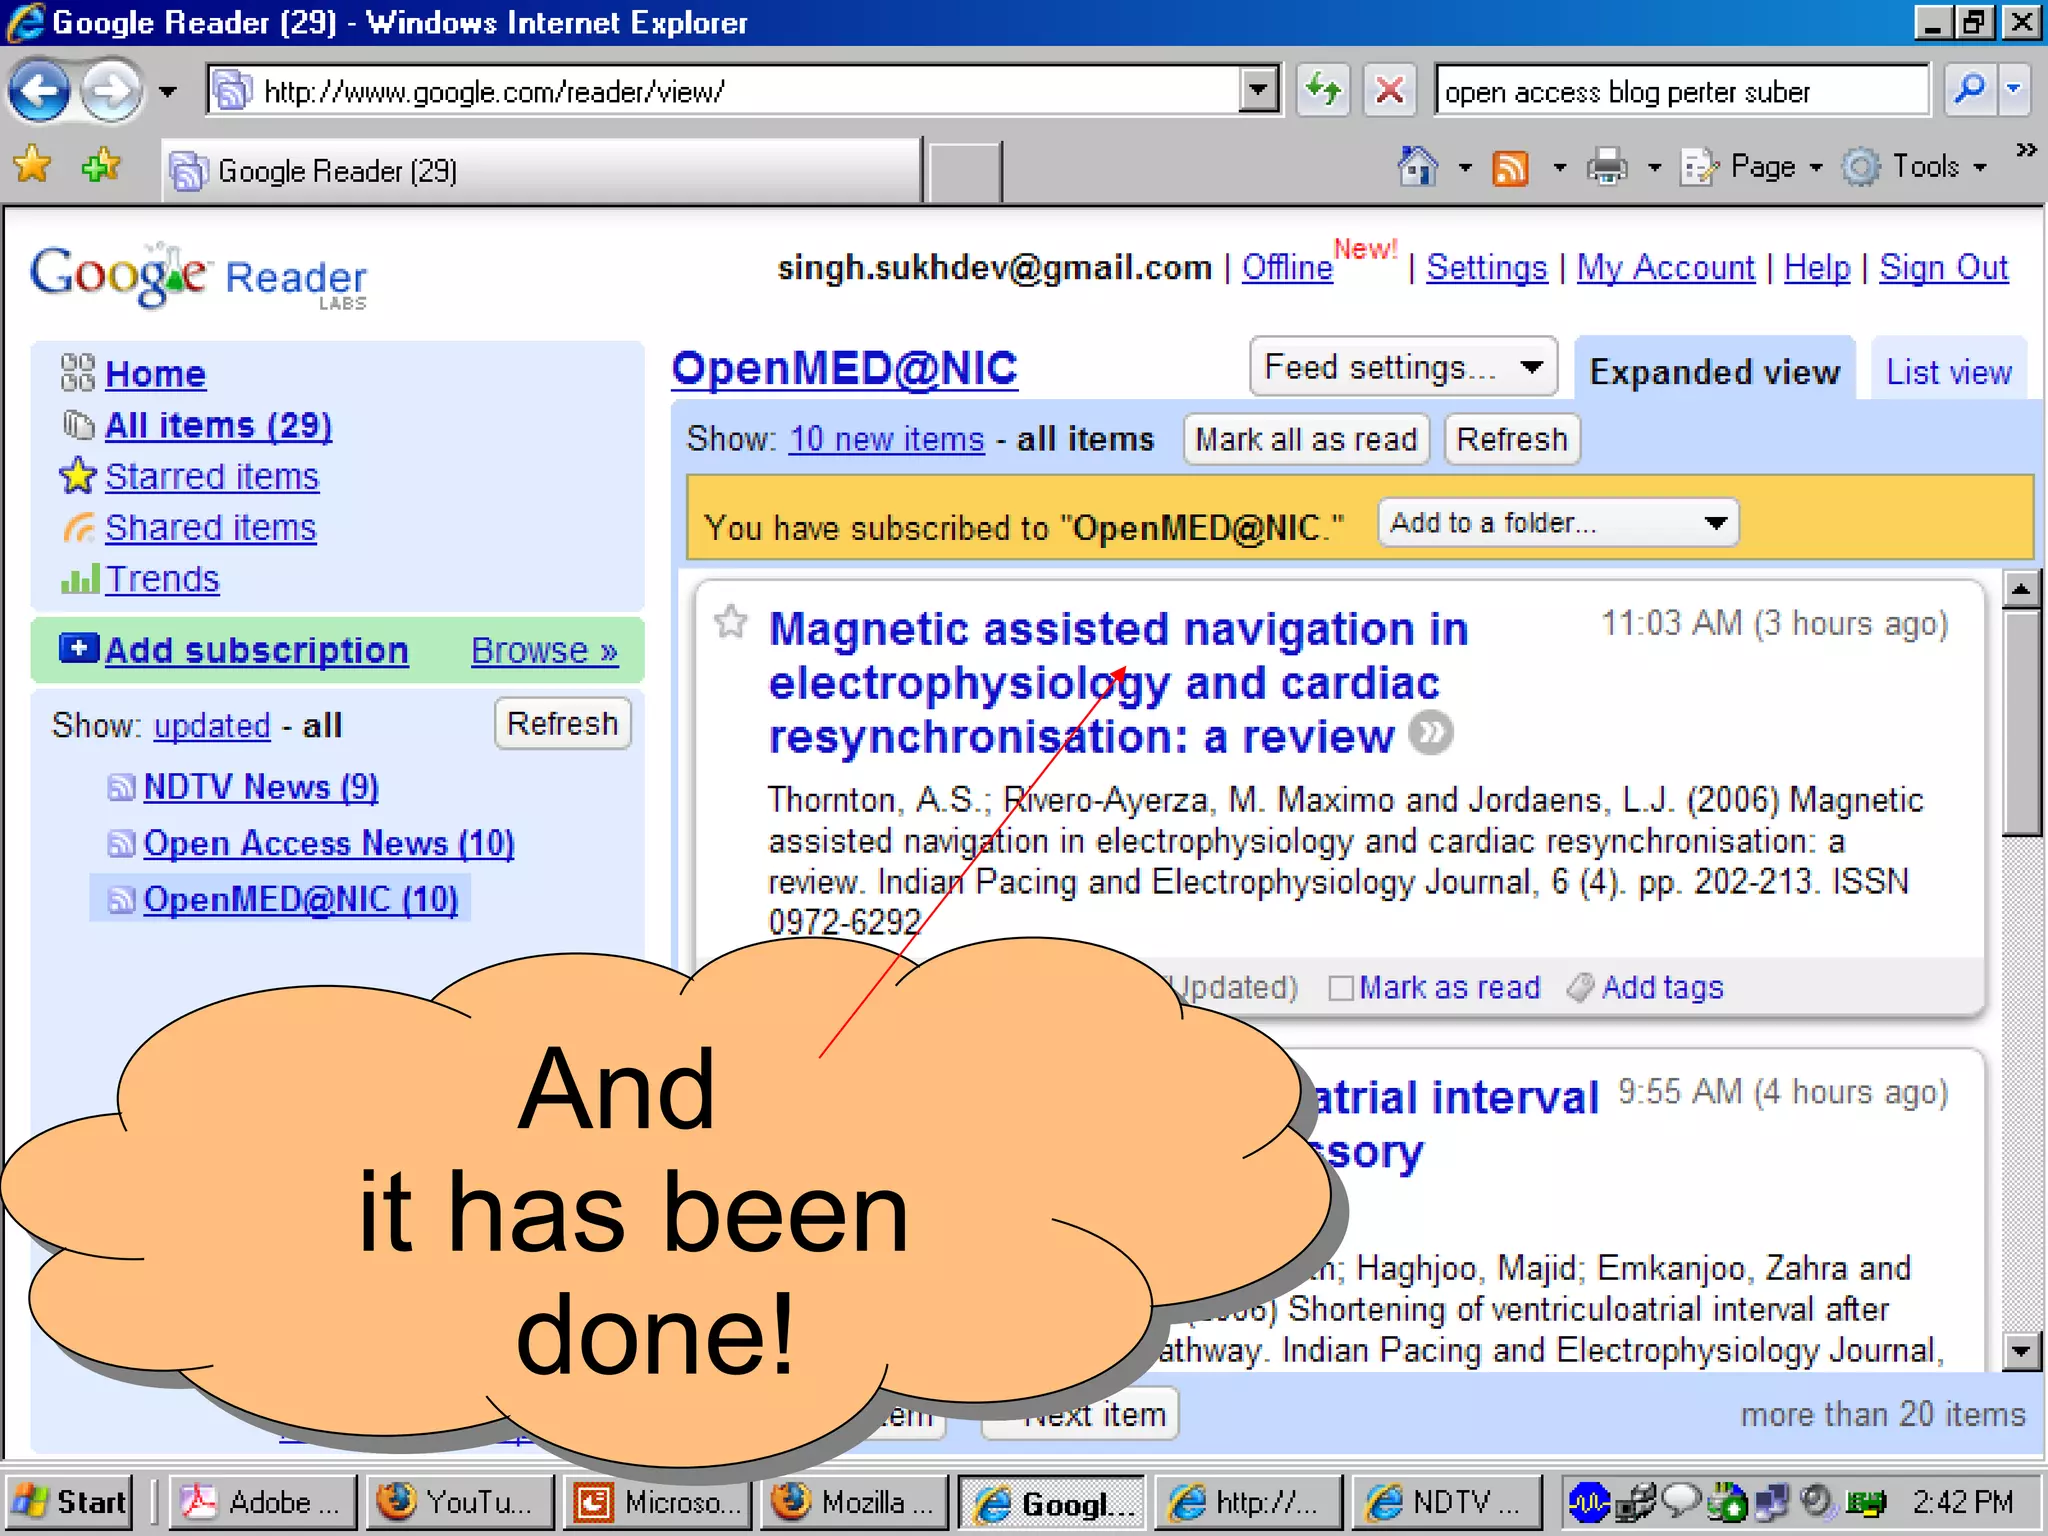This screenshot has width=2048, height=1536.
Task: Open Favorites Center star icon
Action: [x=33, y=165]
